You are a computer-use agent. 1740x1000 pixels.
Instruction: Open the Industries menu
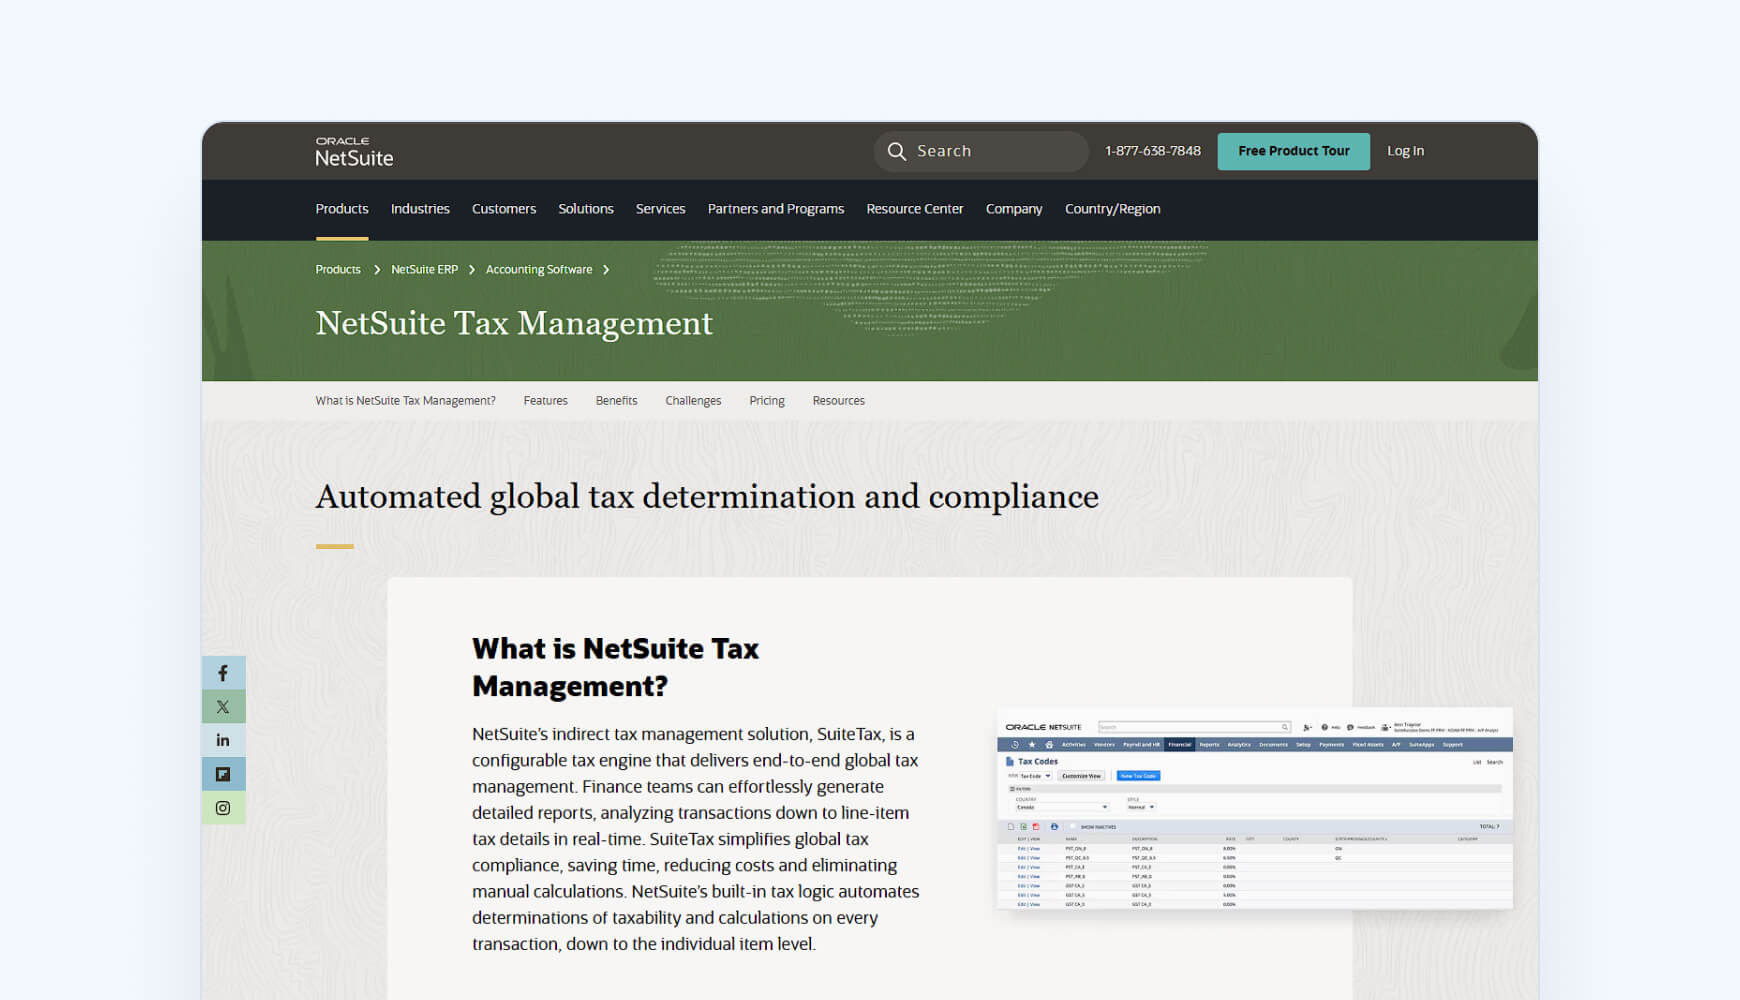click(x=420, y=209)
